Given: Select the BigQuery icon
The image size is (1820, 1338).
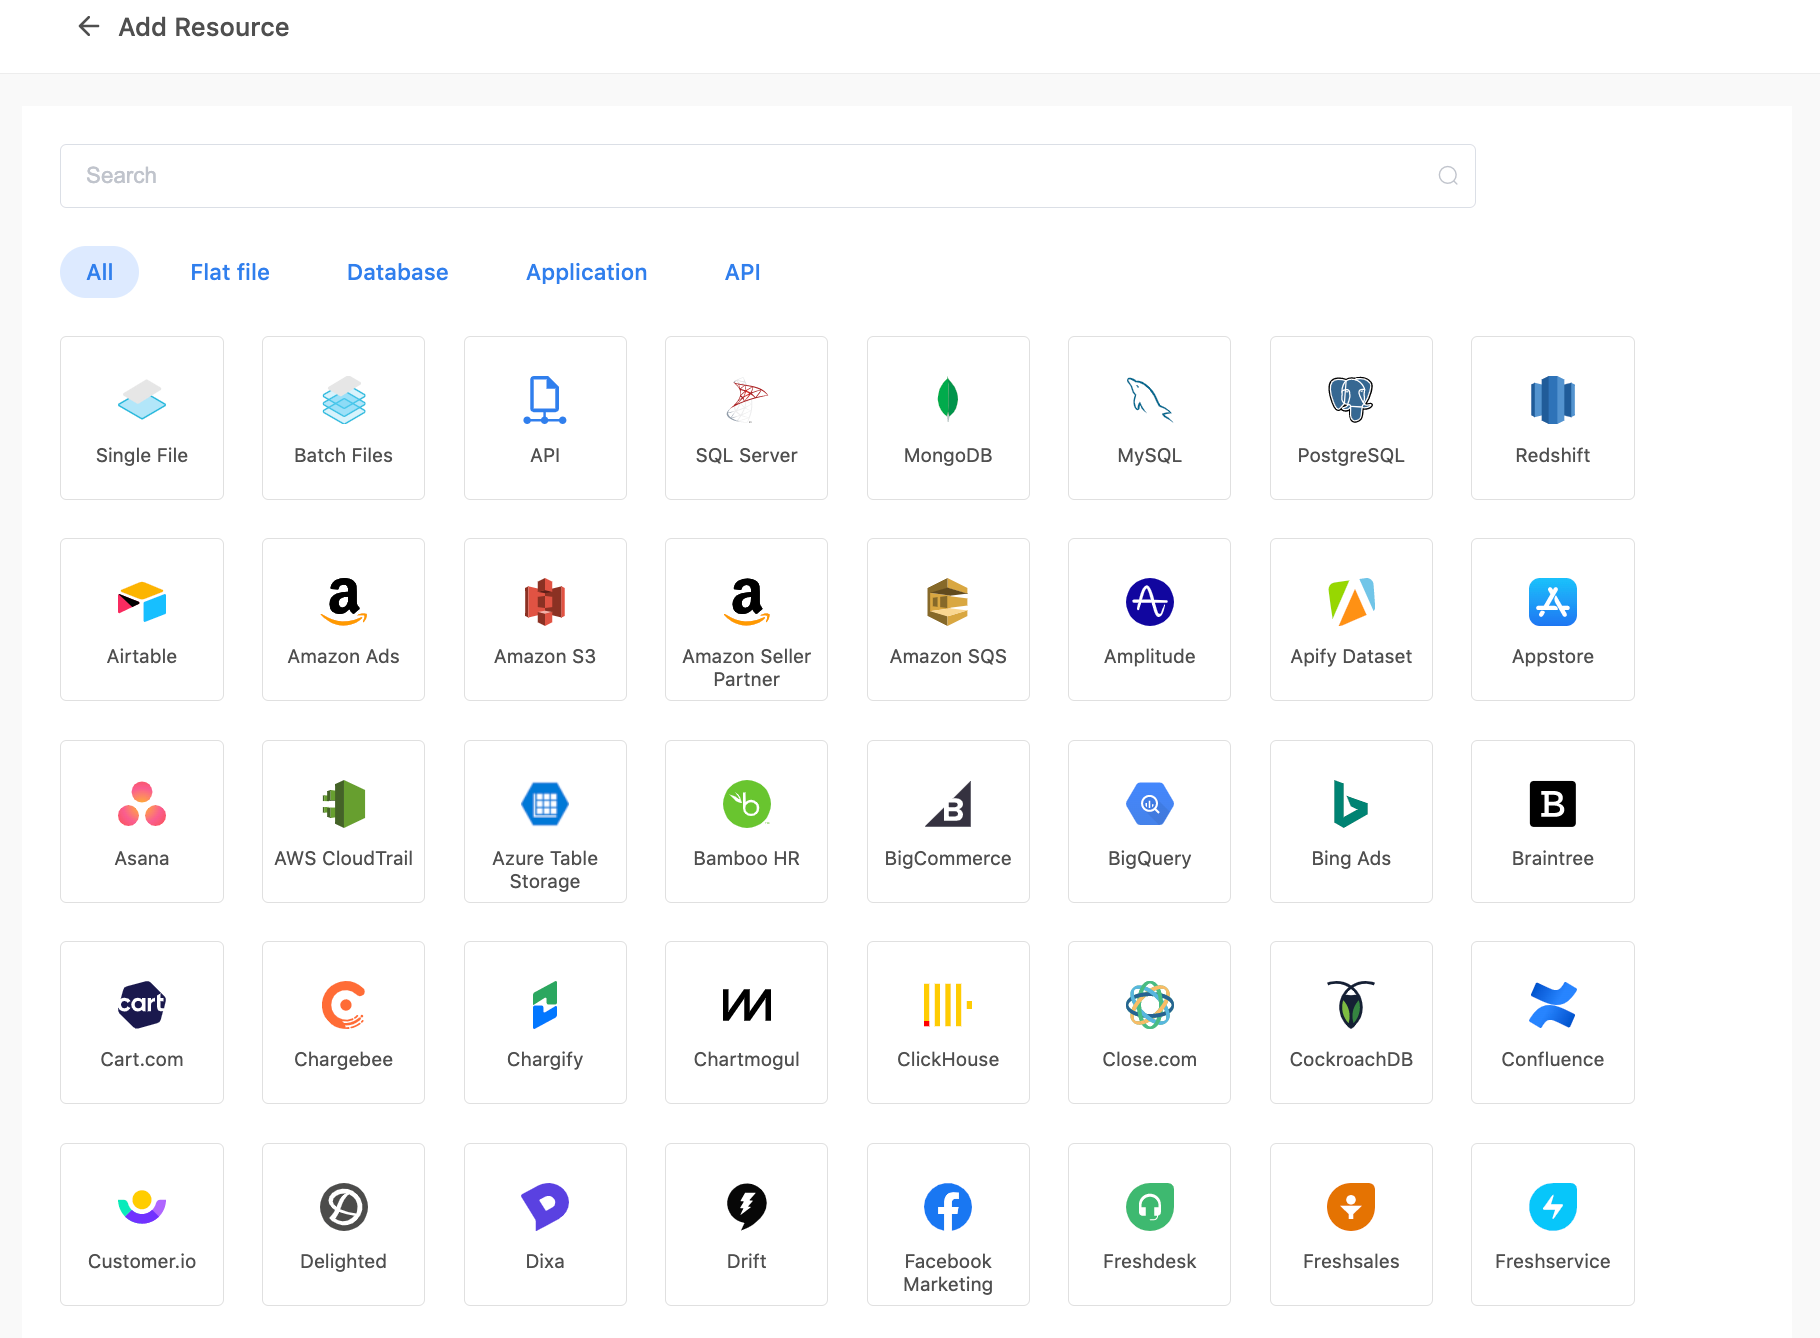Looking at the screenshot, I should pyautogui.click(x=1150, y=804).
